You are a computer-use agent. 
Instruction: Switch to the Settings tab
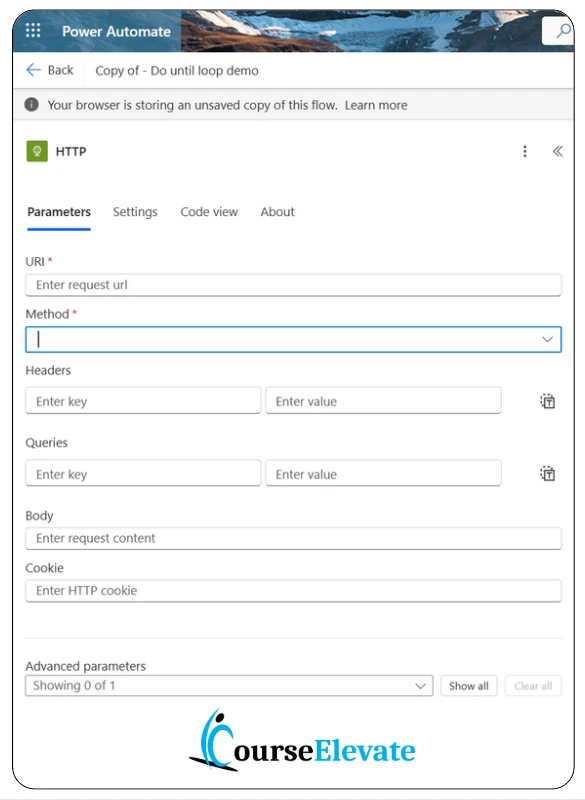pos(135,212)
